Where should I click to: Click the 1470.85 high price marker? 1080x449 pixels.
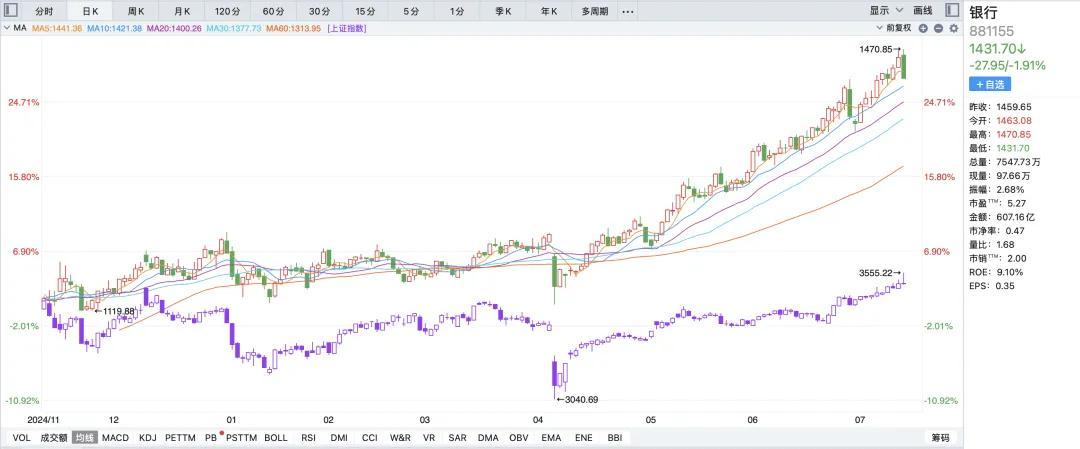point(879,49)
